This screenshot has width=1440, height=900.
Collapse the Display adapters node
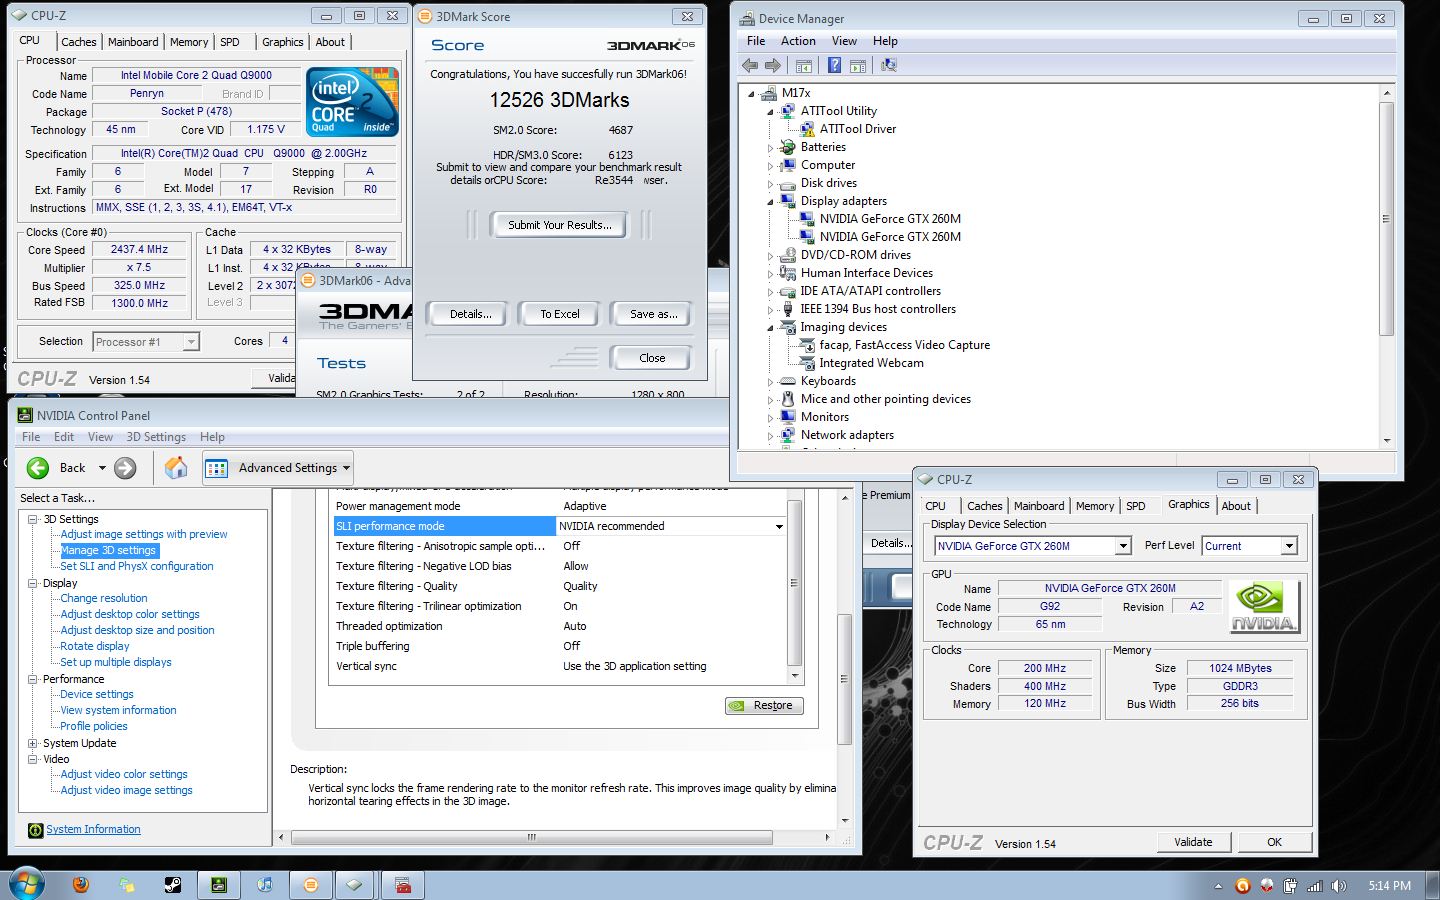(x=771, y=201)
